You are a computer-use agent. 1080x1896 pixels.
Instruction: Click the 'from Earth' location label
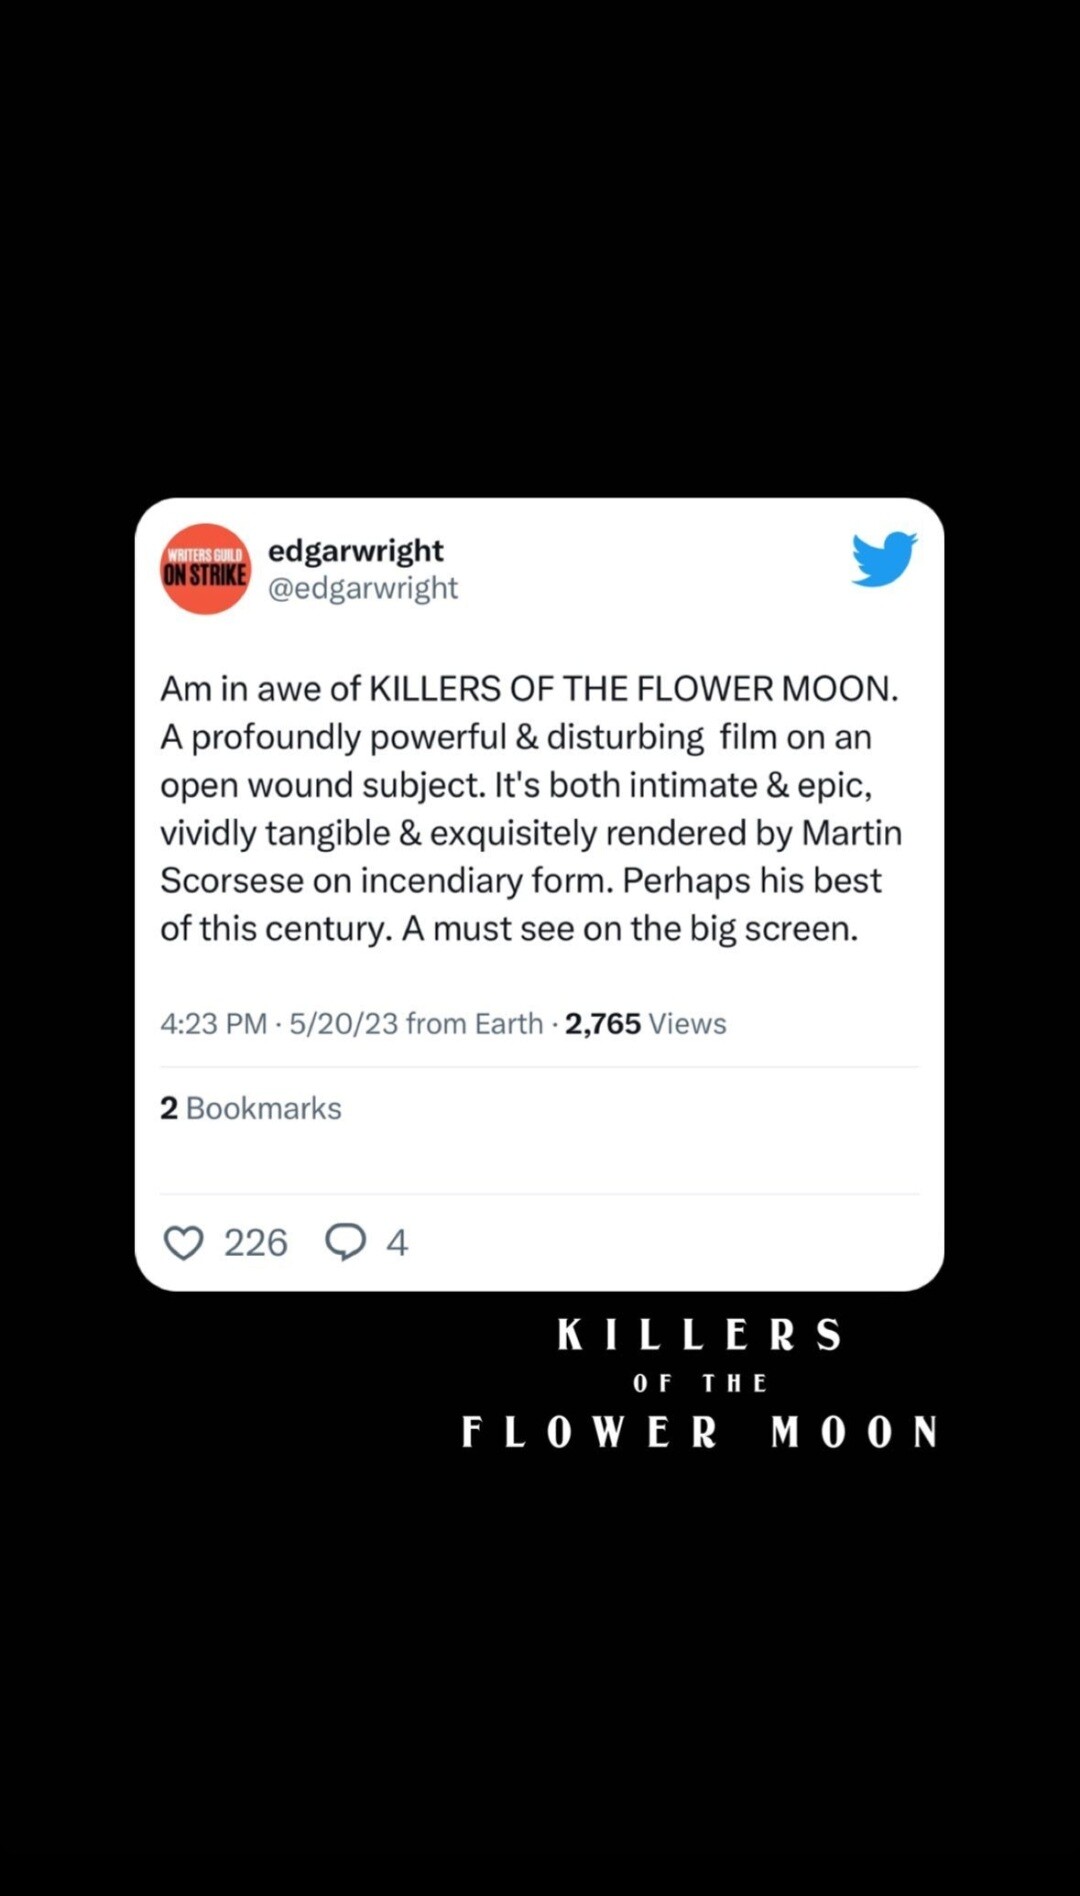[x=474, y=1024]
